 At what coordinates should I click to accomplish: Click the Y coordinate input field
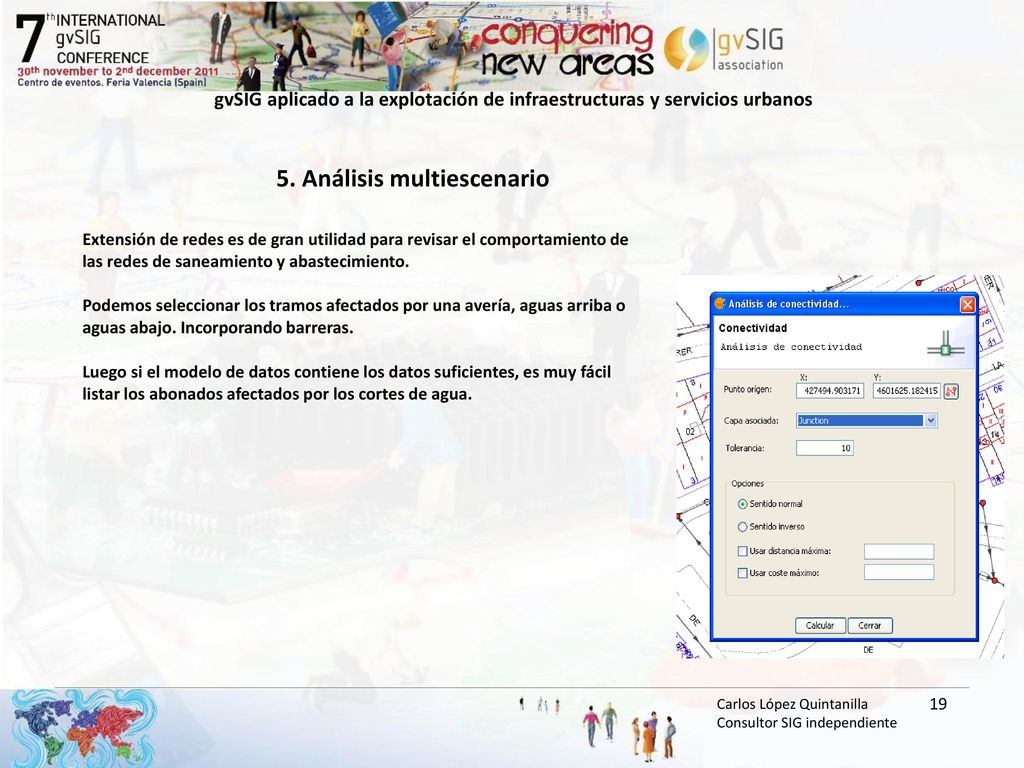pyautogui.click(x=906, y=391)
